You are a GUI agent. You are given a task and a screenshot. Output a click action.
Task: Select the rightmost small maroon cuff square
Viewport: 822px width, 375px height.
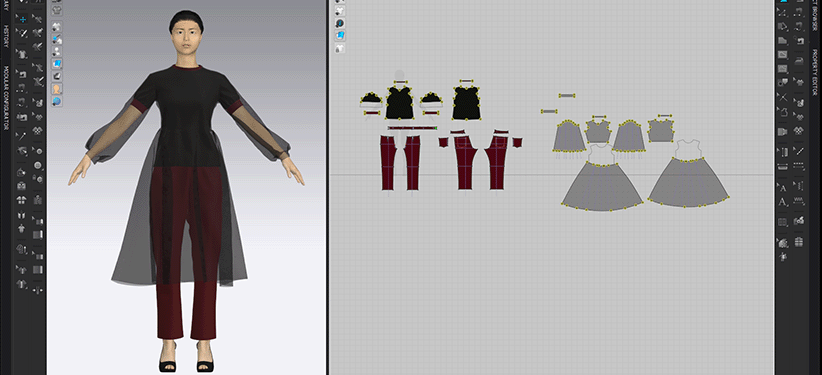(517, 142)
